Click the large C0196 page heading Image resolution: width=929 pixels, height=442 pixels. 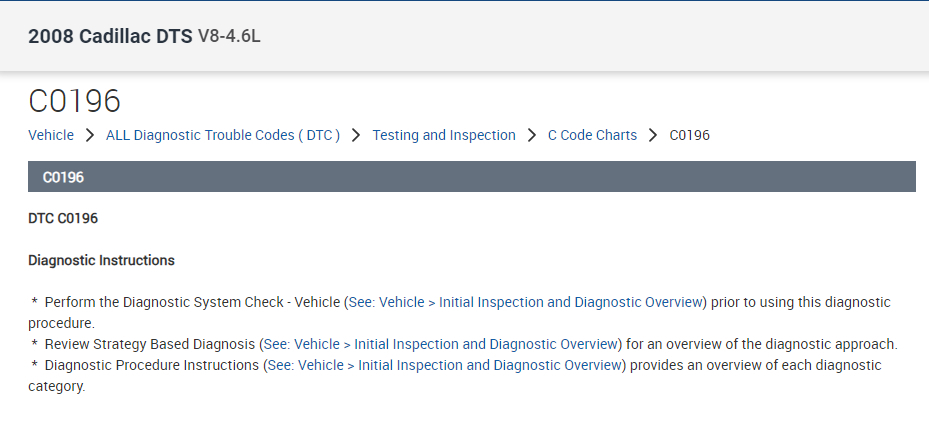[x=74, y=101]
